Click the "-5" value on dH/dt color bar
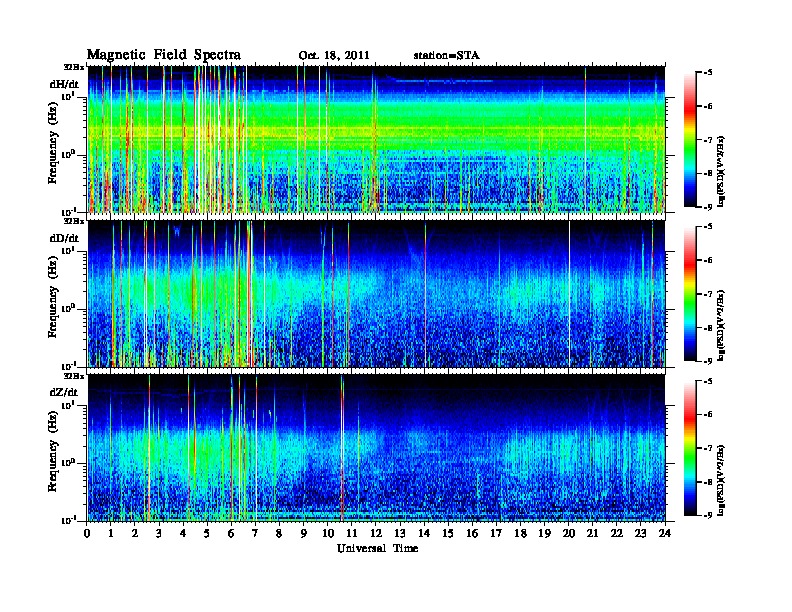 click(x=708, y=73)
